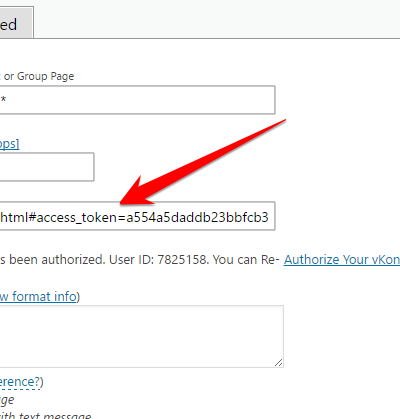Click the "or Group Page" field label
The image size is (400, 419).
pyautogui.click(x=39, y=76)
